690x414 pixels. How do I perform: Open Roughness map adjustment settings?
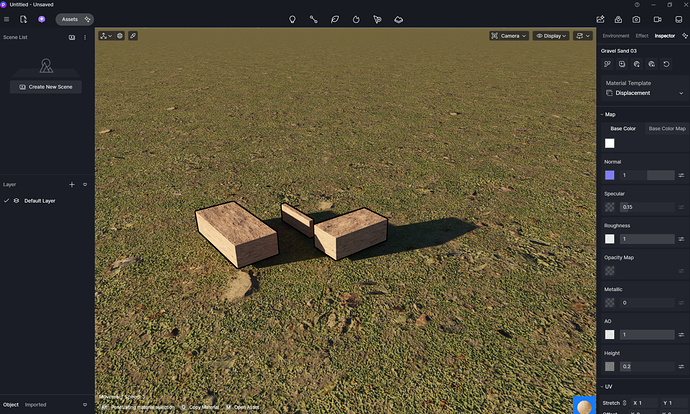pyautogui.click(x=681, y=239)
